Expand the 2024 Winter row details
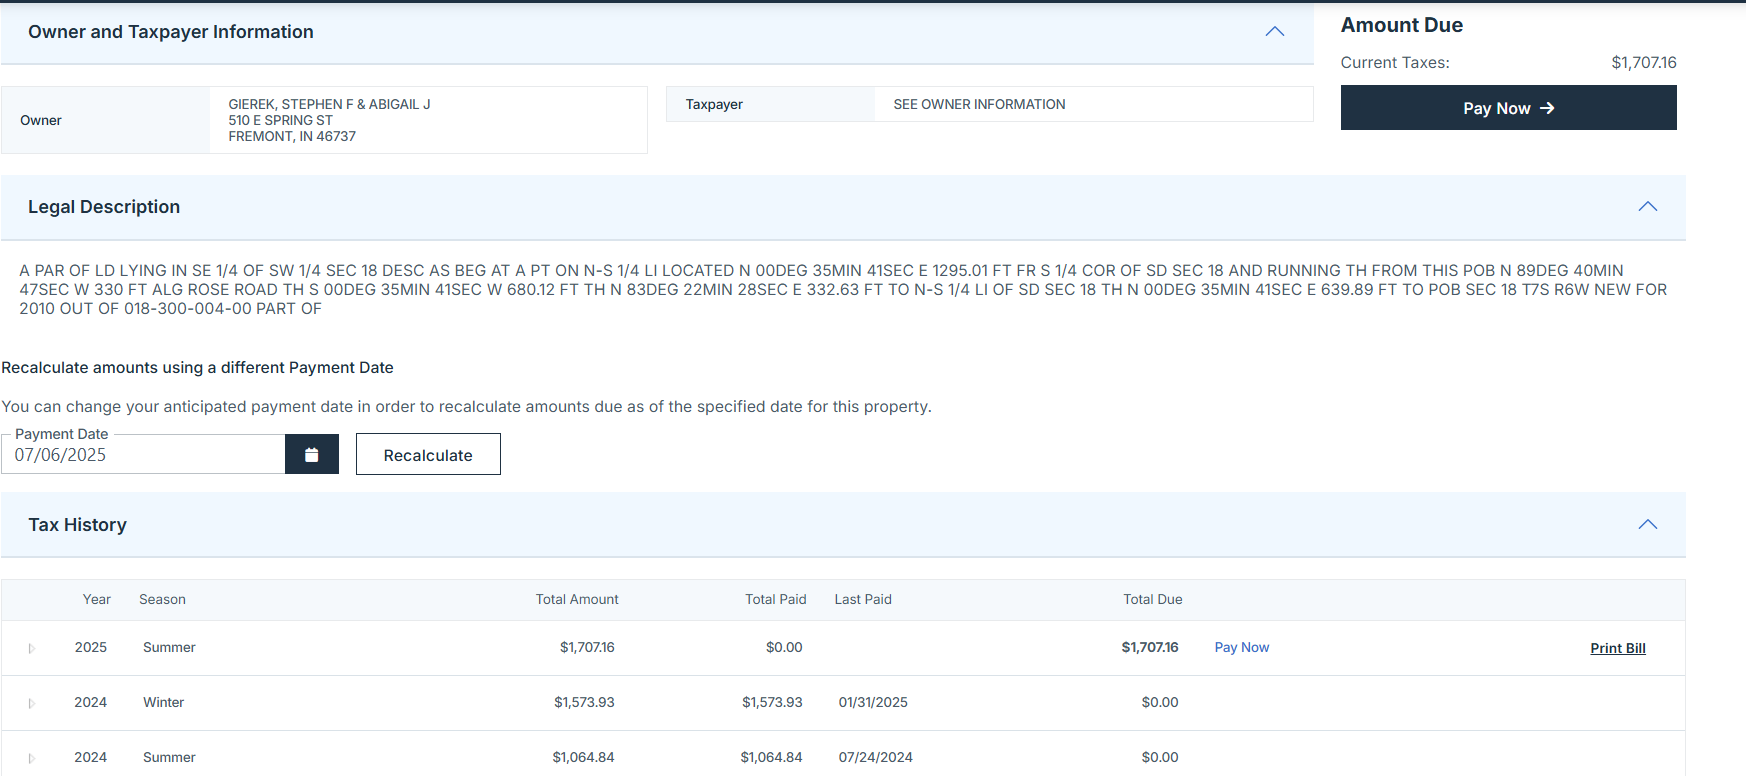 32,703
